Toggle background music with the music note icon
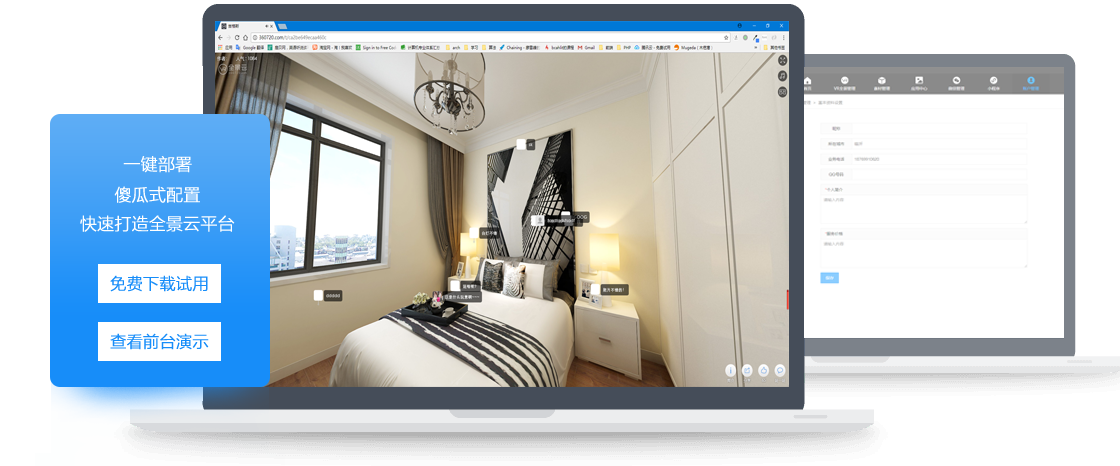 click(782, 76)
